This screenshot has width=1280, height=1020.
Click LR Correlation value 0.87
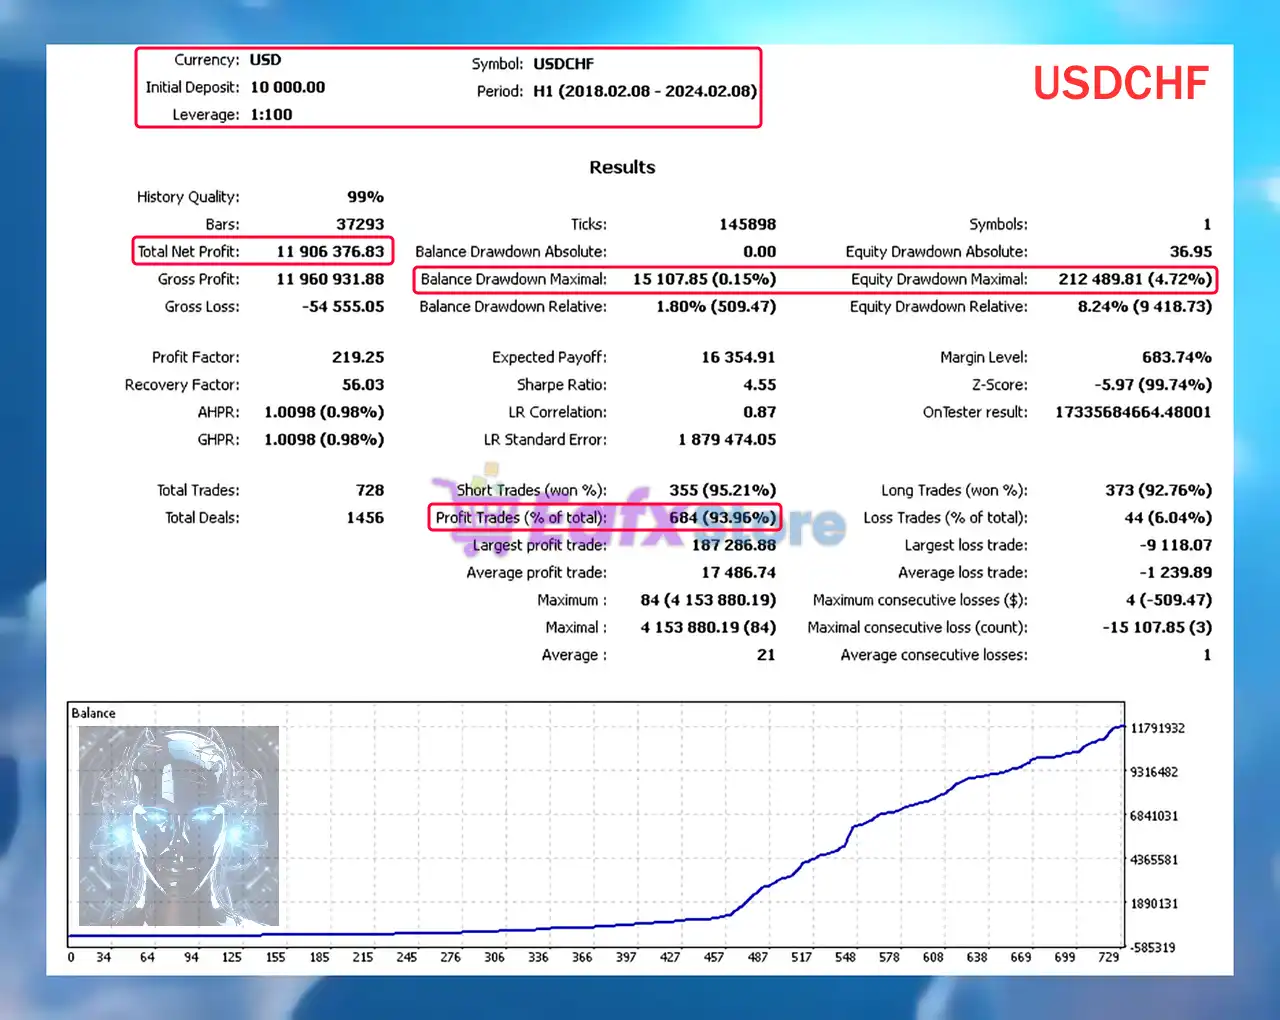760,412
